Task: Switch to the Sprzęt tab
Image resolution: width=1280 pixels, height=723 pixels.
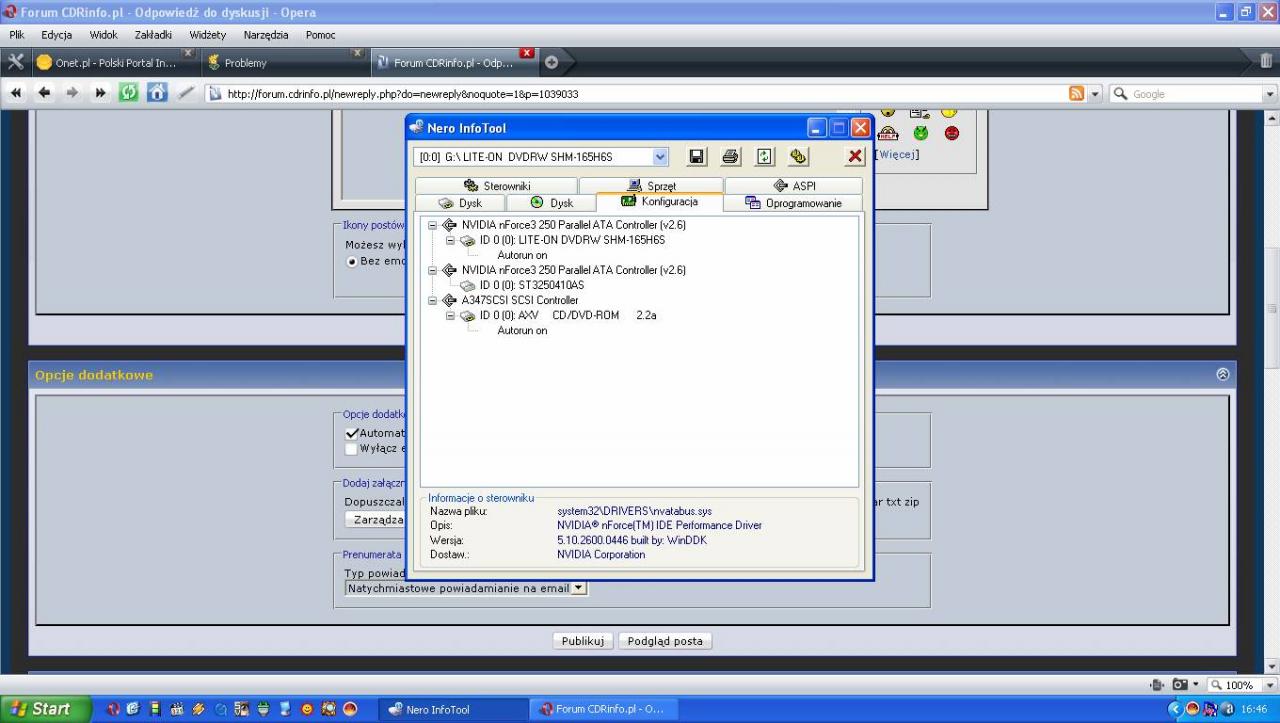Action: coord(651,186)
